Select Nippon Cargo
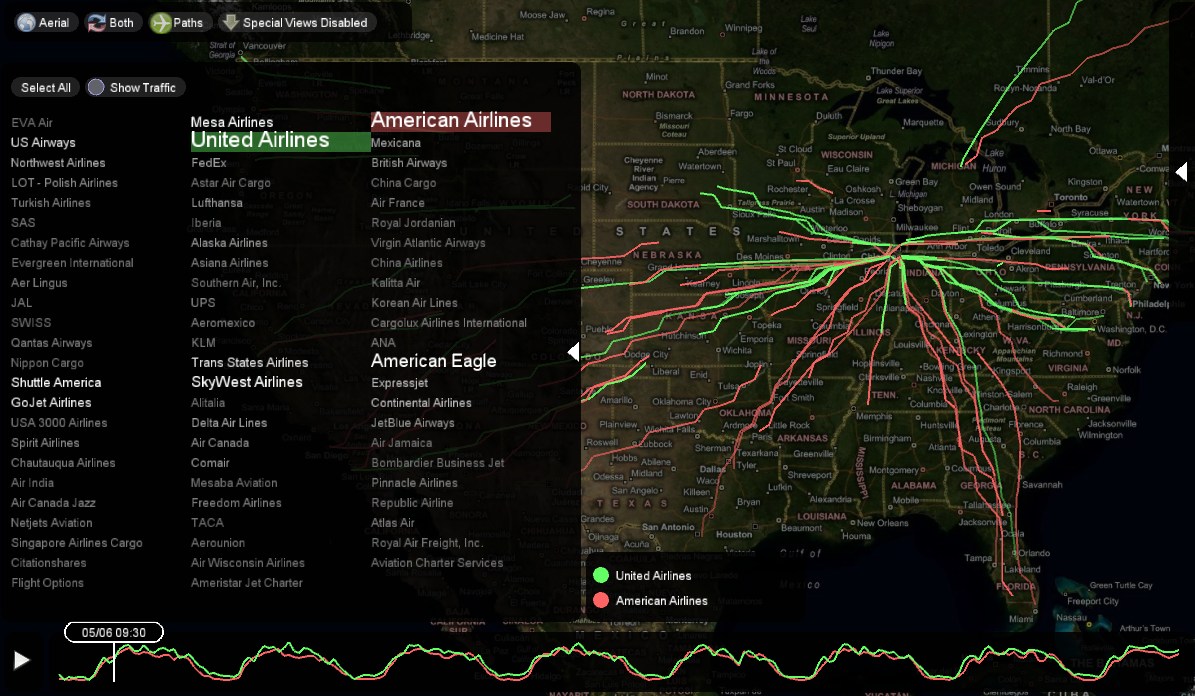1195x696 pixels. point(47,363)
